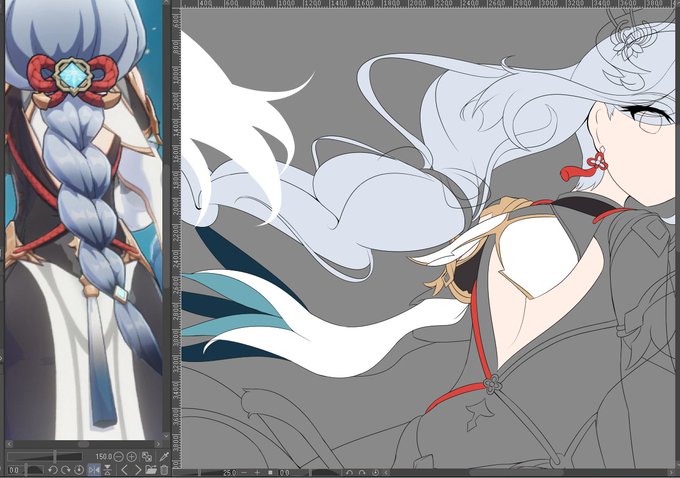Viewport: 680px width, 478px height.
Task: Fit the main canvas to the window
Action: [270, 472]
